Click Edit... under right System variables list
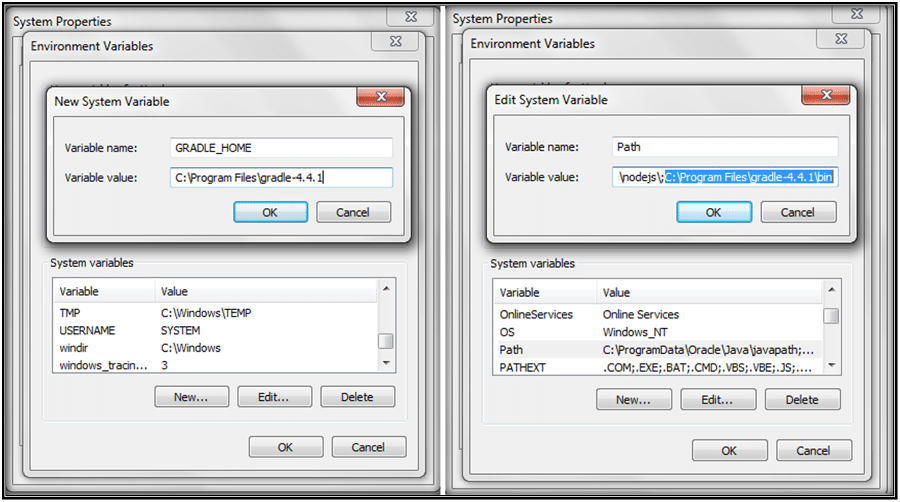The height and width of the screenshot is (502, 900). (x=717, y=400)
